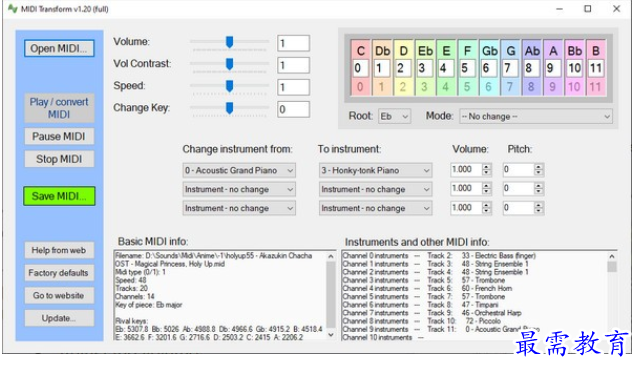Click the B note mapping field
The image size is (637, 375).
[x=595, y=68]
